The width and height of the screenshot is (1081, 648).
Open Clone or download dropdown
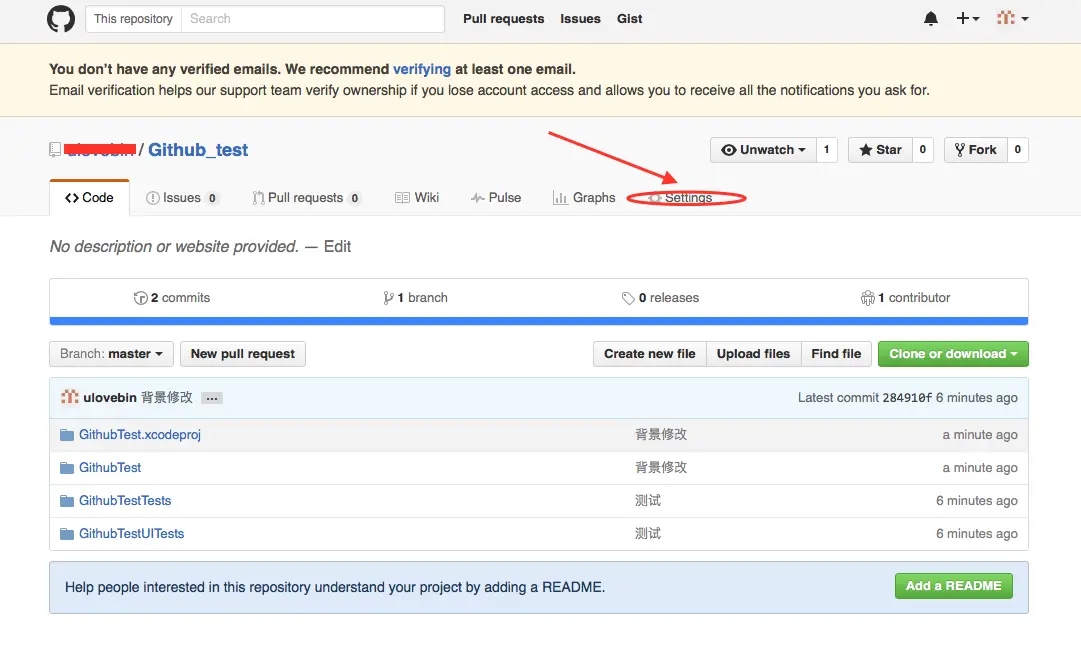953,354
